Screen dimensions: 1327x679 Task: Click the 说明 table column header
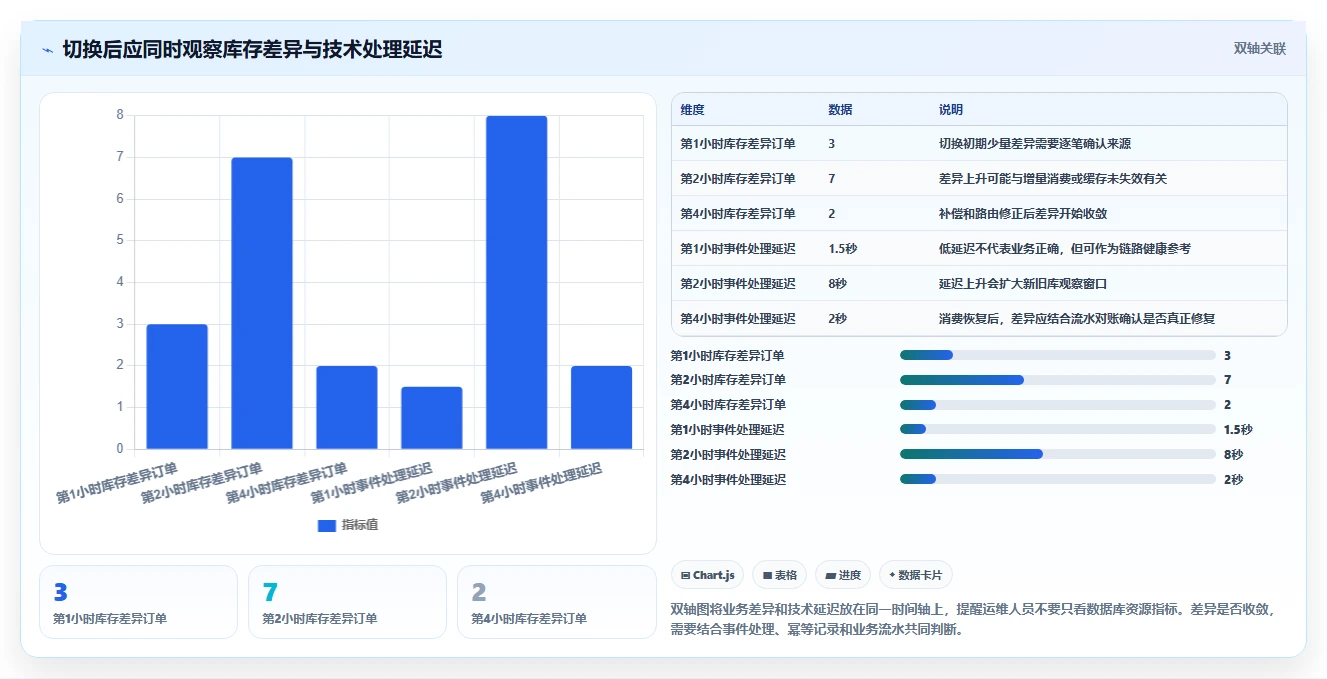pyautogui.click(x=950, y=110)
